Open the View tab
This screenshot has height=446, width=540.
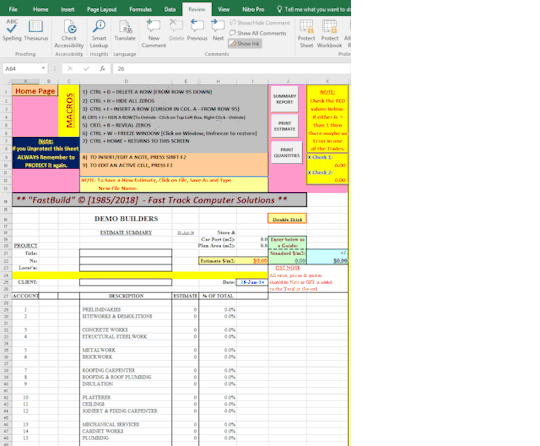click(x=224, y=9)
